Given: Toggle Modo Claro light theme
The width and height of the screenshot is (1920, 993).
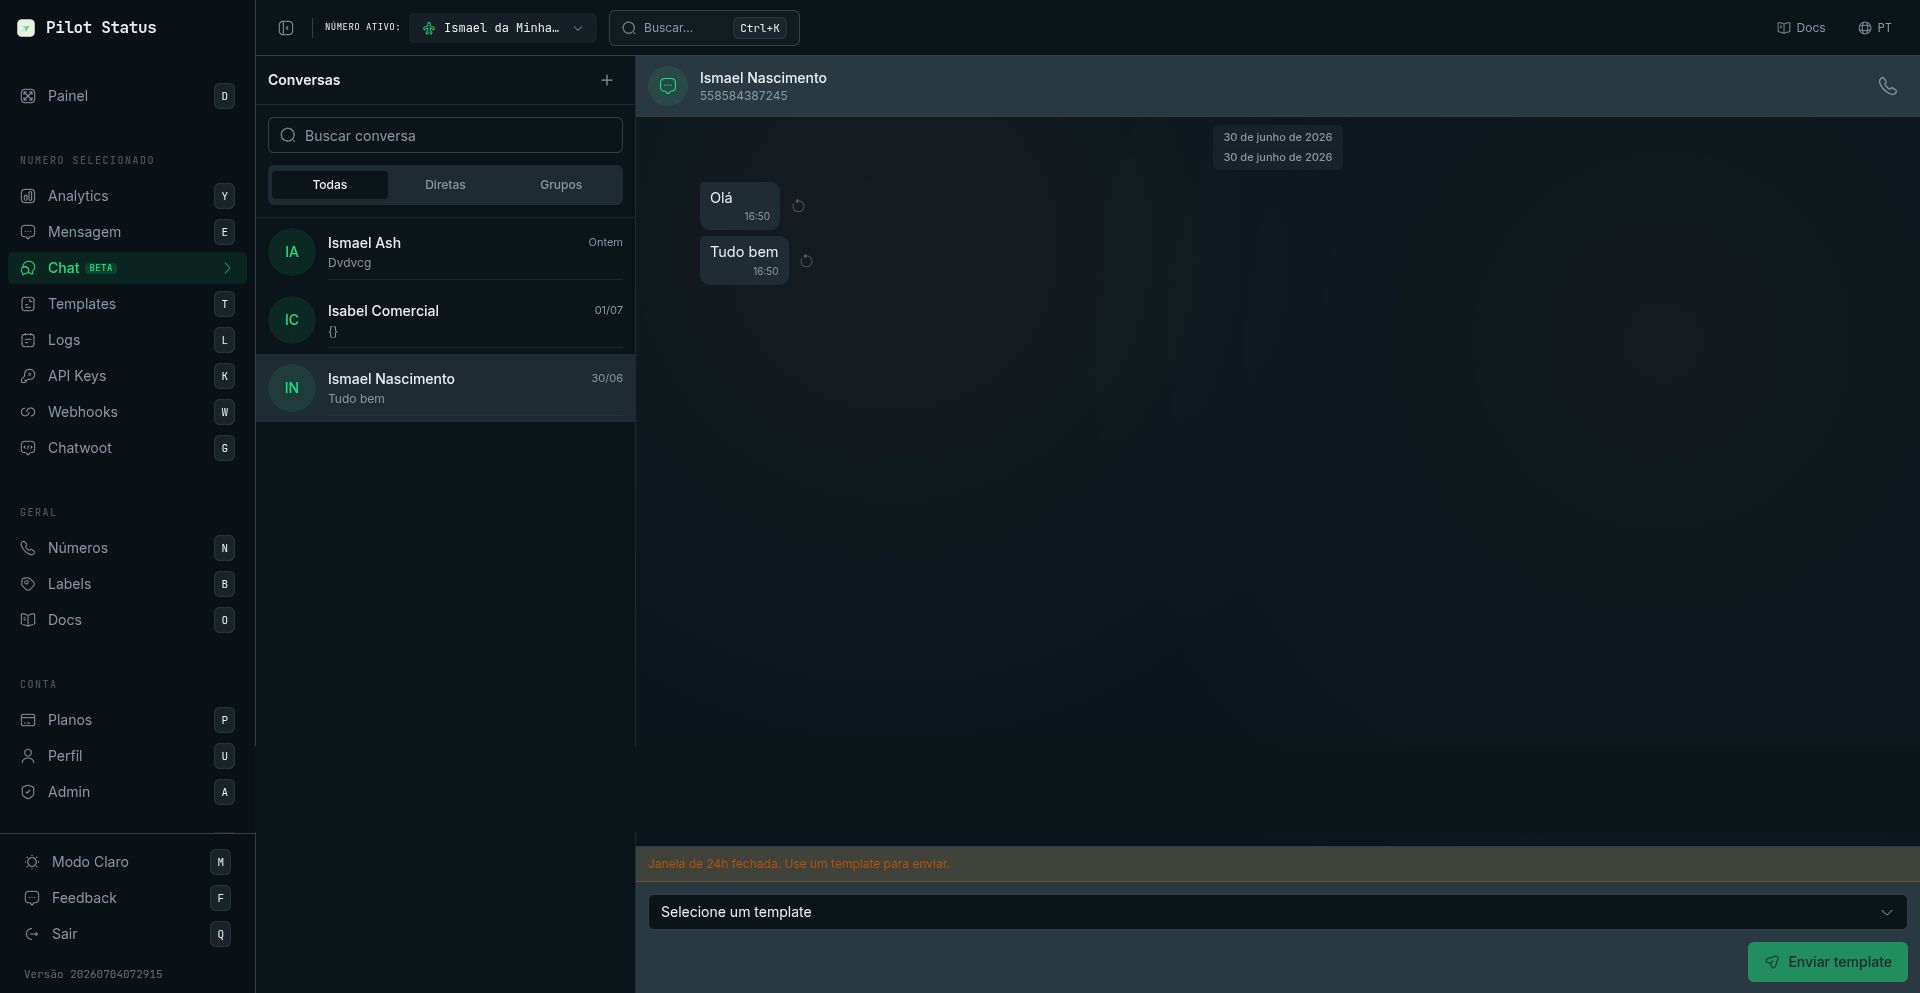Looking at the screenshot, I should coord(126,862).
